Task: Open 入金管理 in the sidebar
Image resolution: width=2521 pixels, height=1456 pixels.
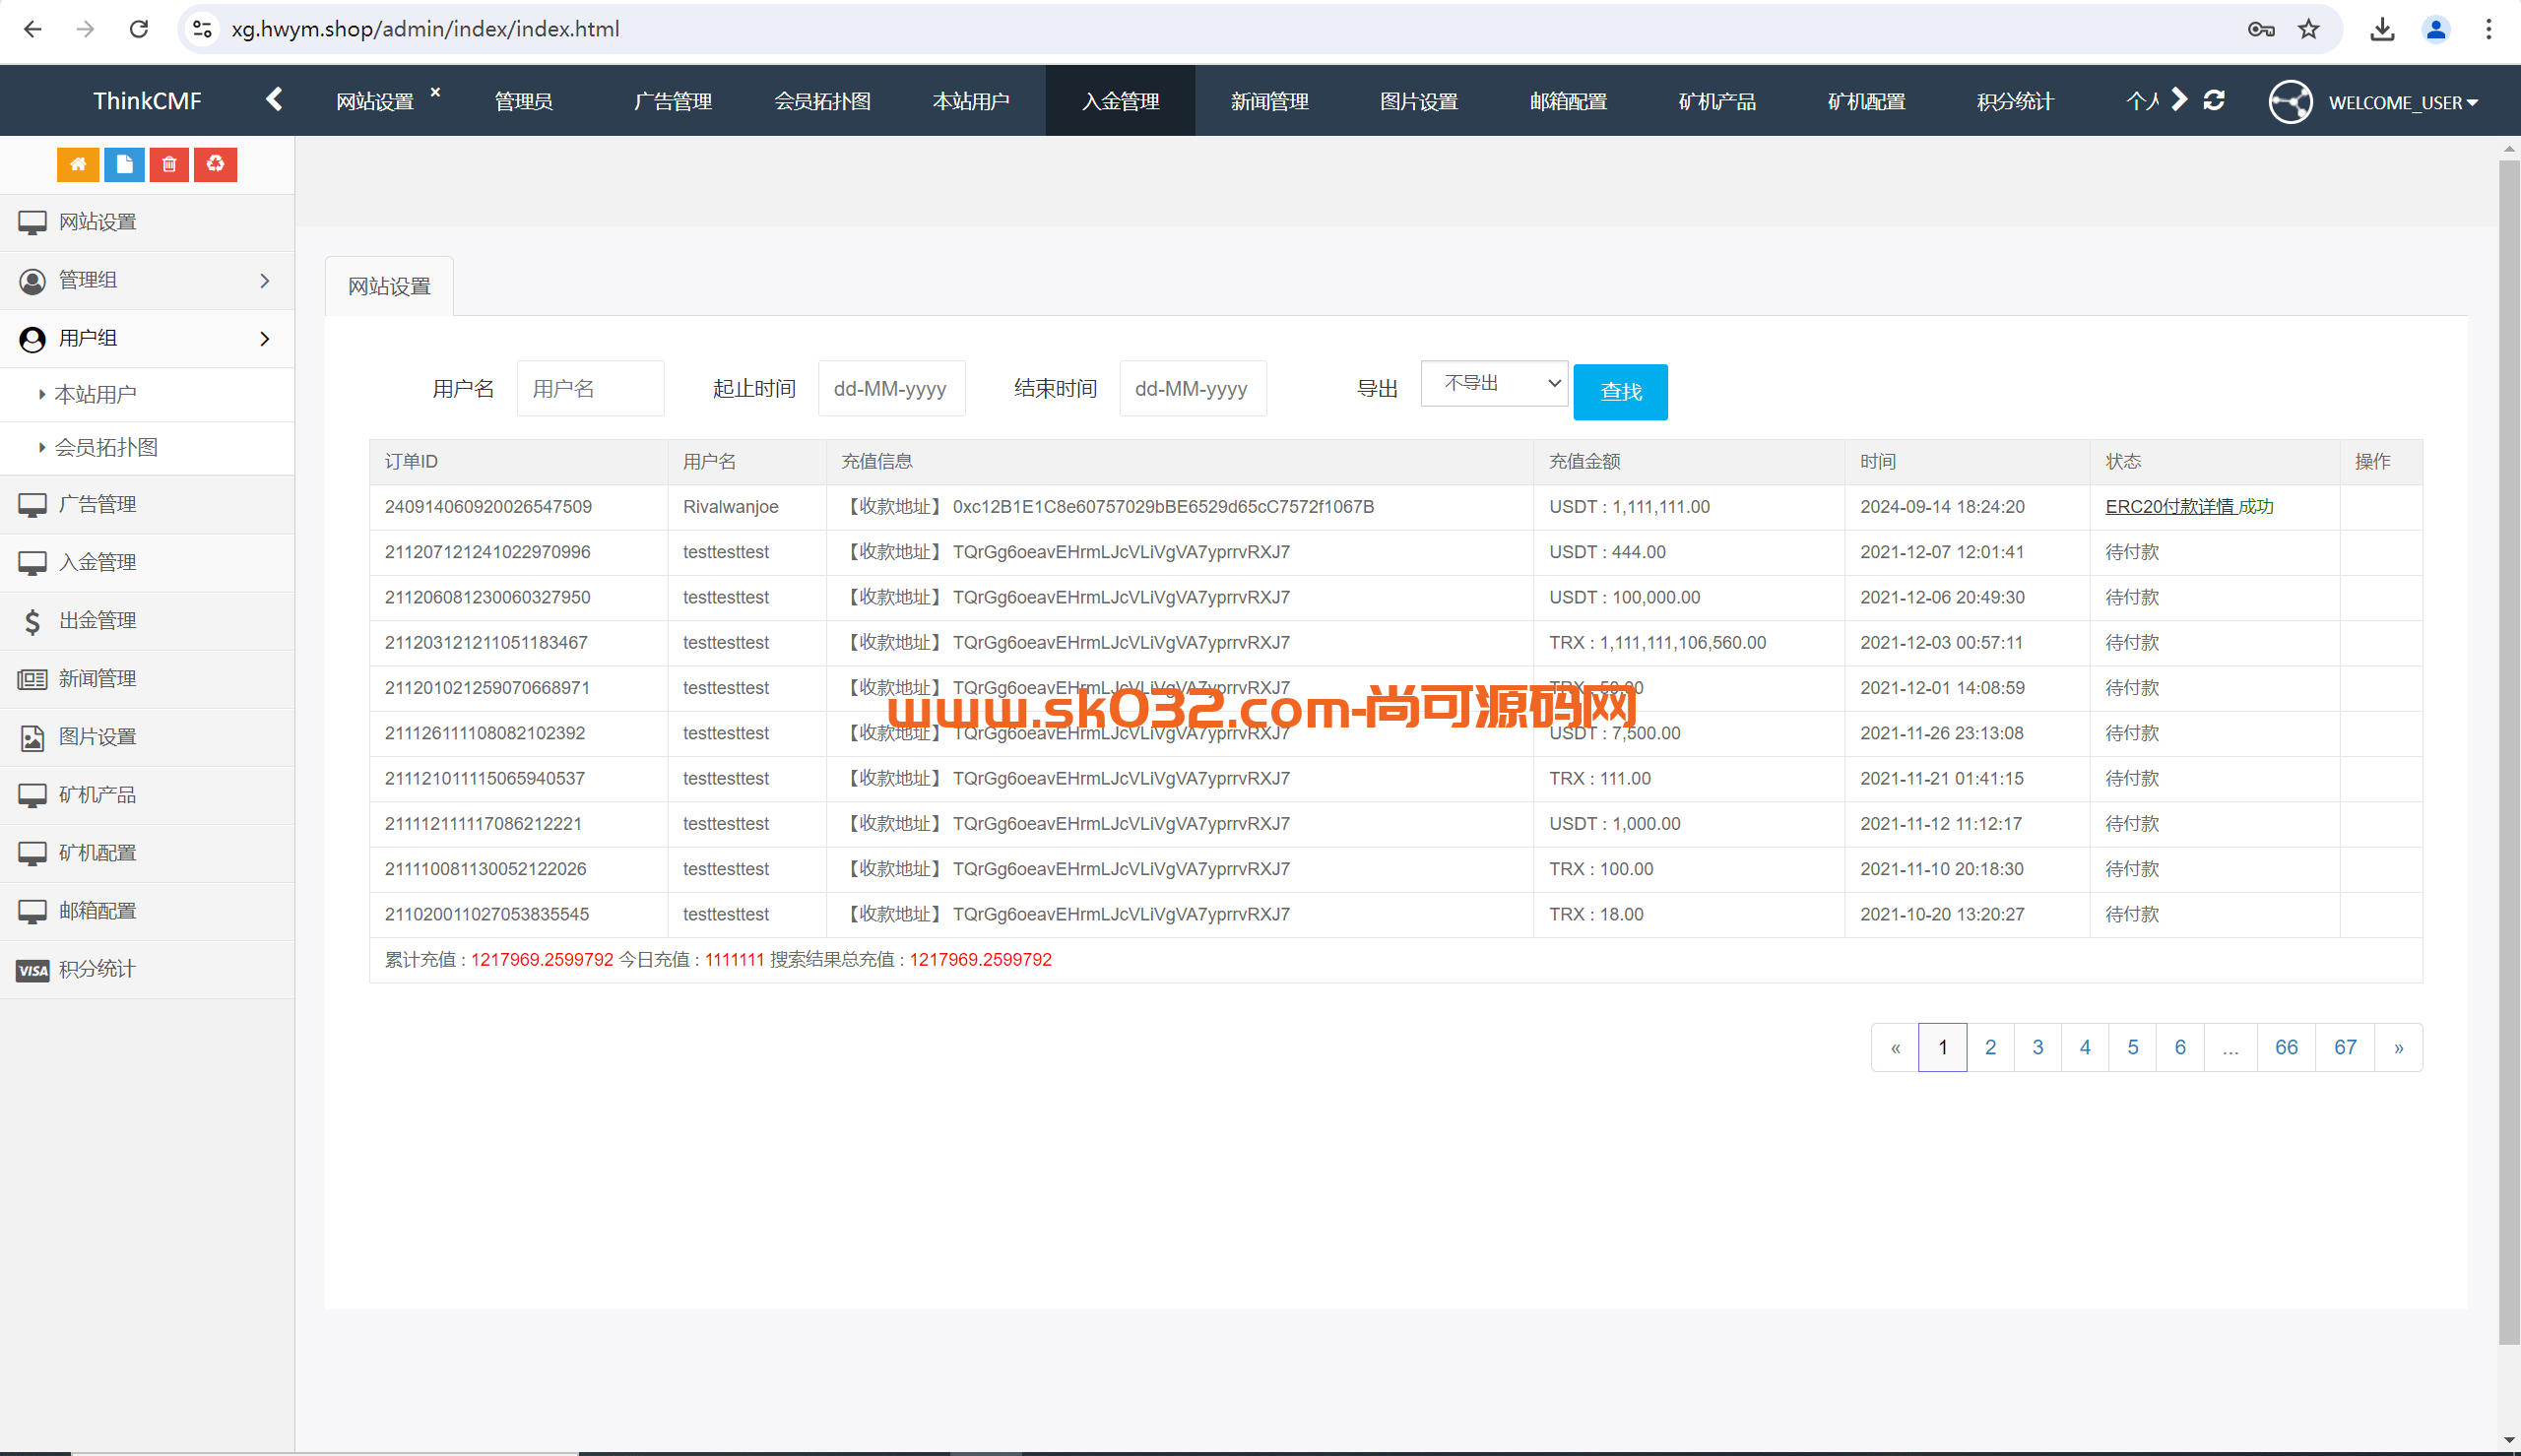Action: 147,562
